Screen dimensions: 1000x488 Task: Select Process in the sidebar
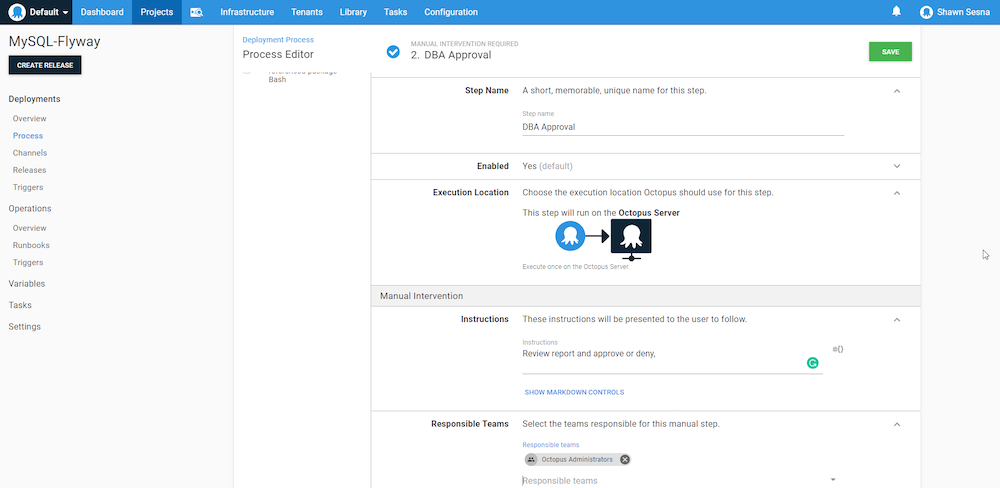28,136
